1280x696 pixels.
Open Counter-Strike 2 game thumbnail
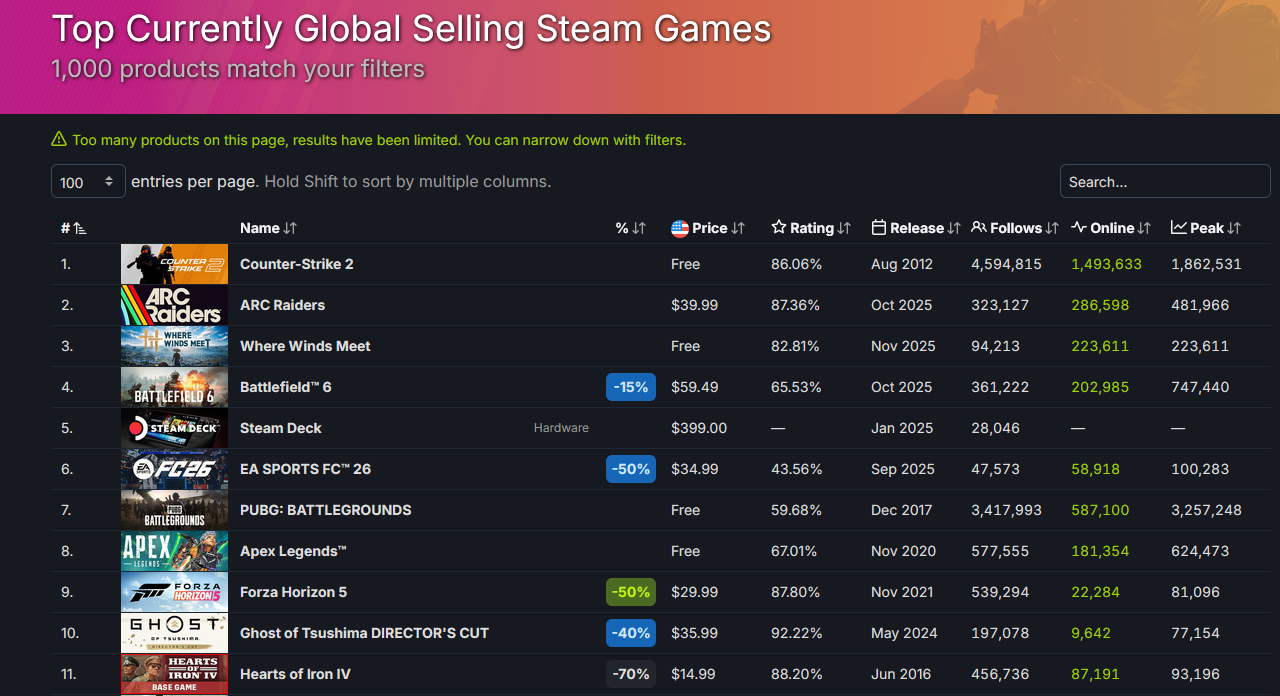(x=174, y=264)
